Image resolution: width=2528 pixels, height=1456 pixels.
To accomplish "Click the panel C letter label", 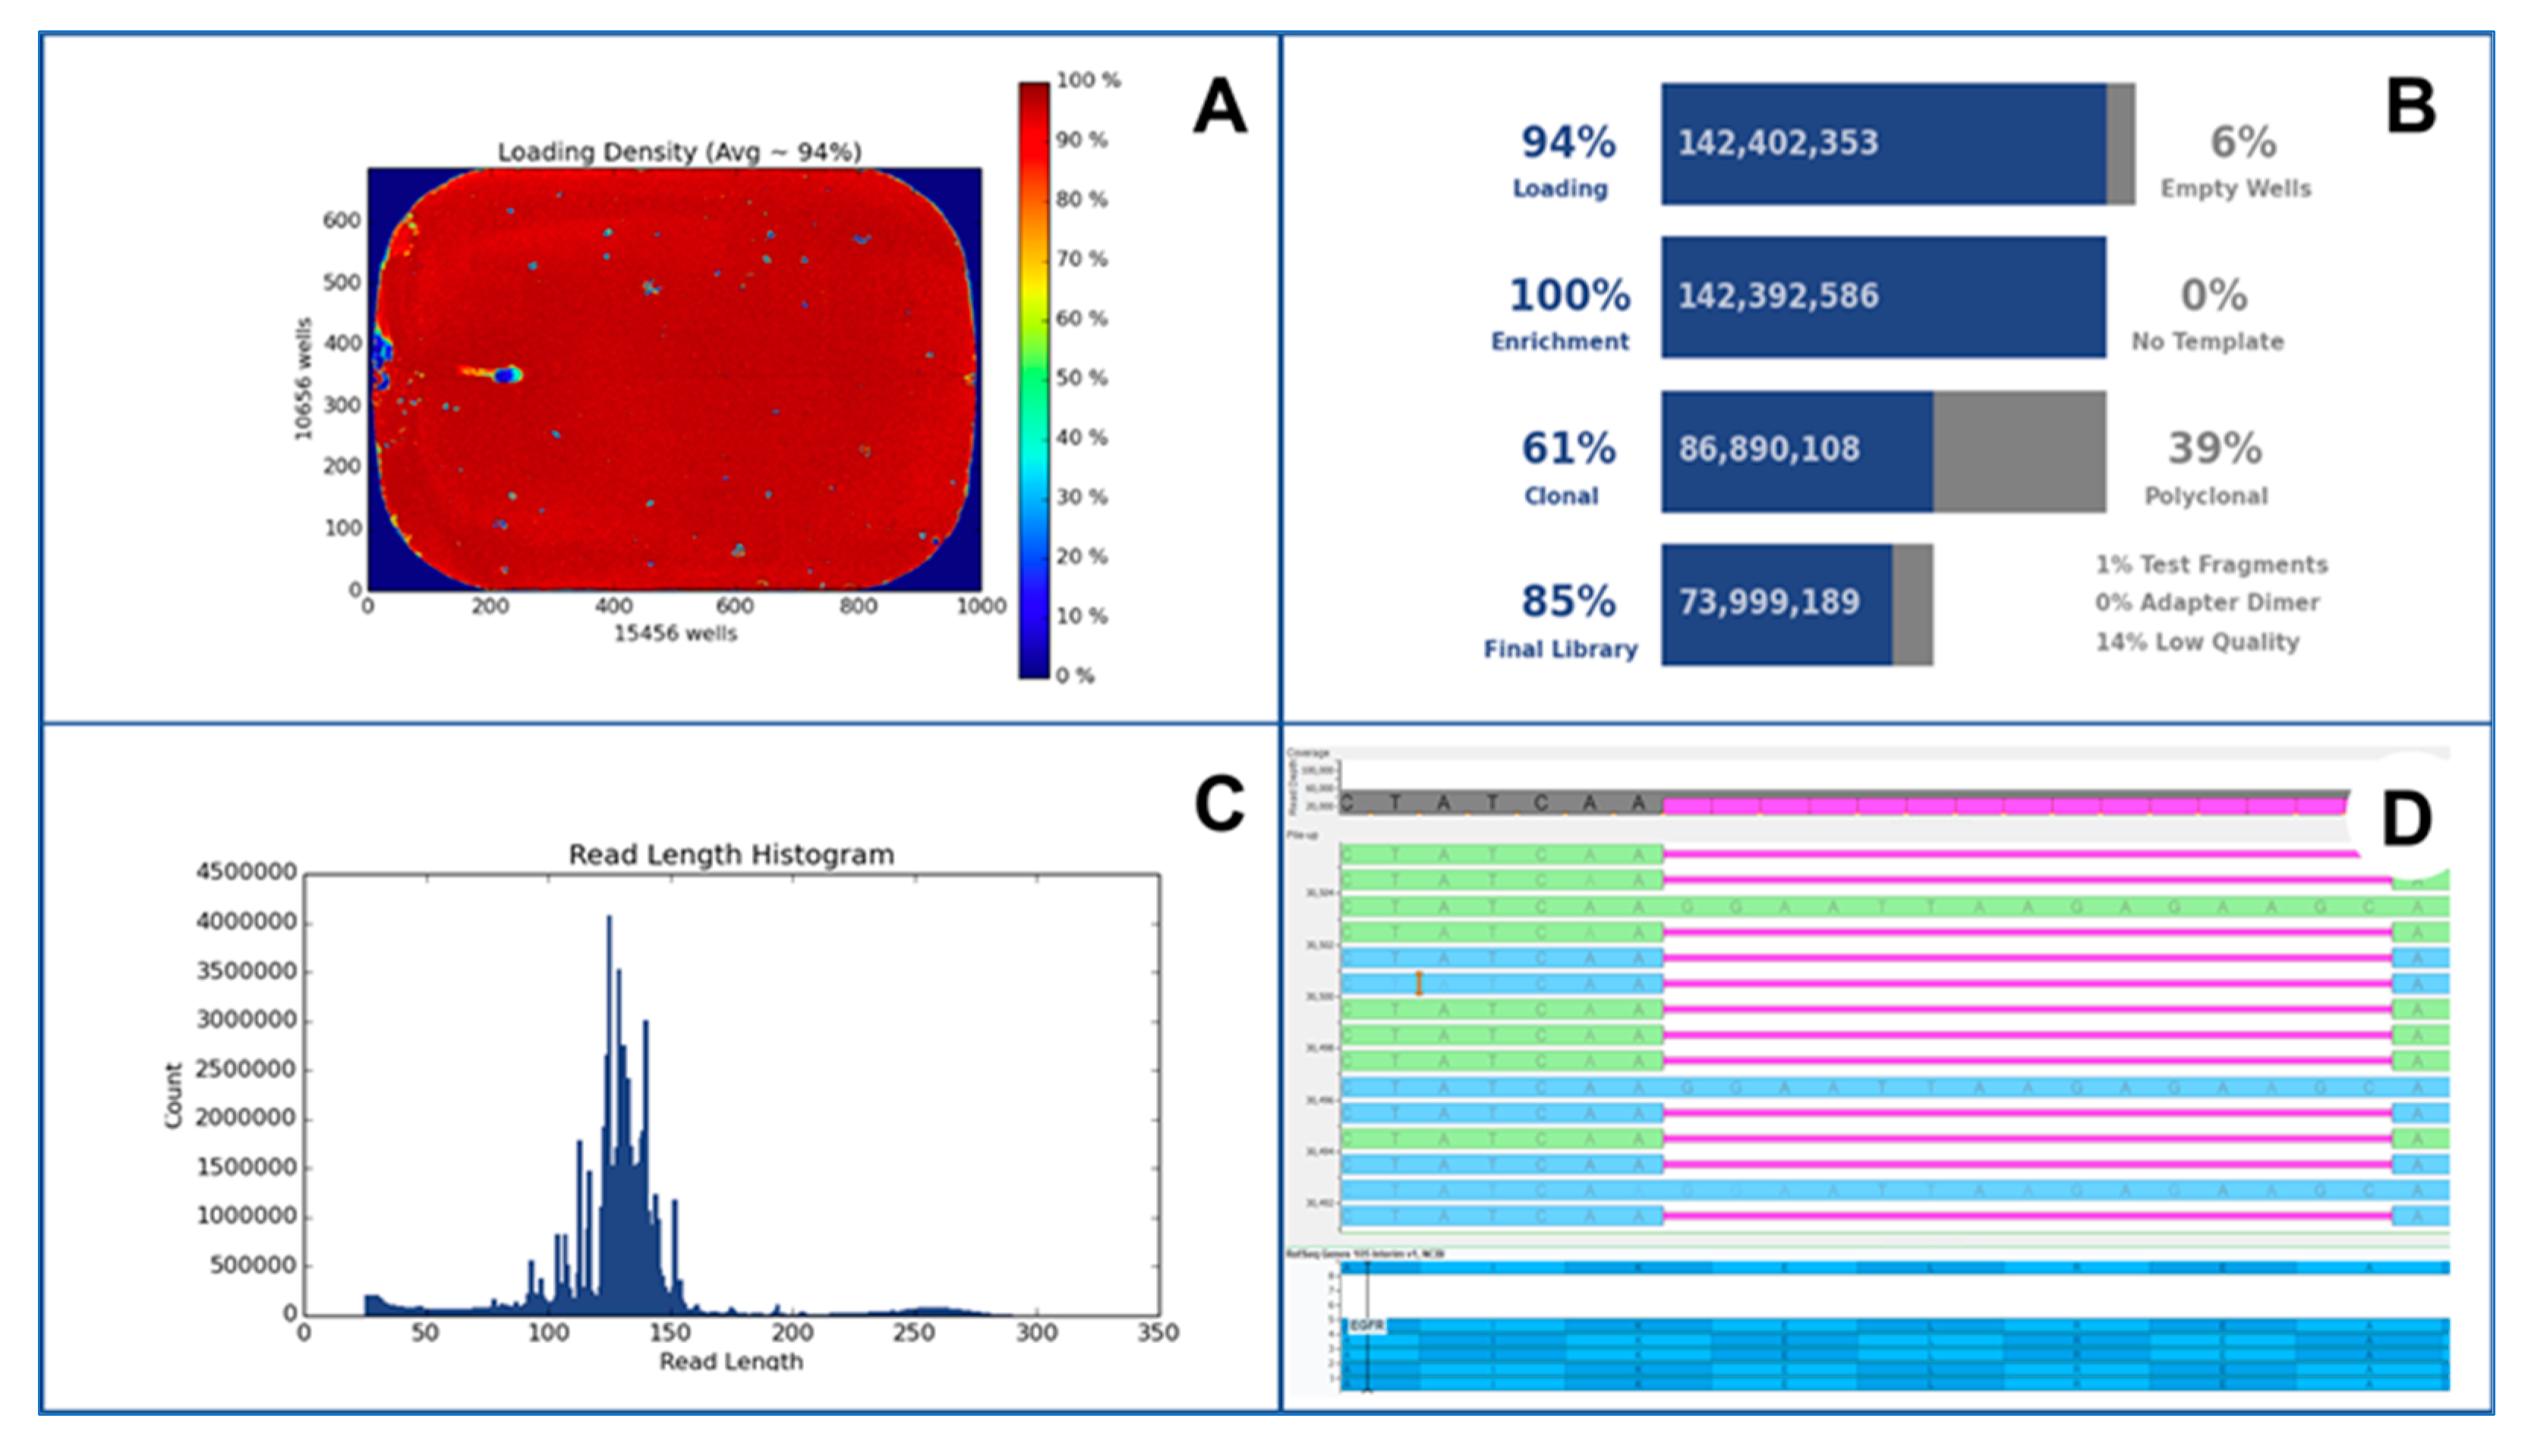I will pyautogui.click(x=1219, y=803).
